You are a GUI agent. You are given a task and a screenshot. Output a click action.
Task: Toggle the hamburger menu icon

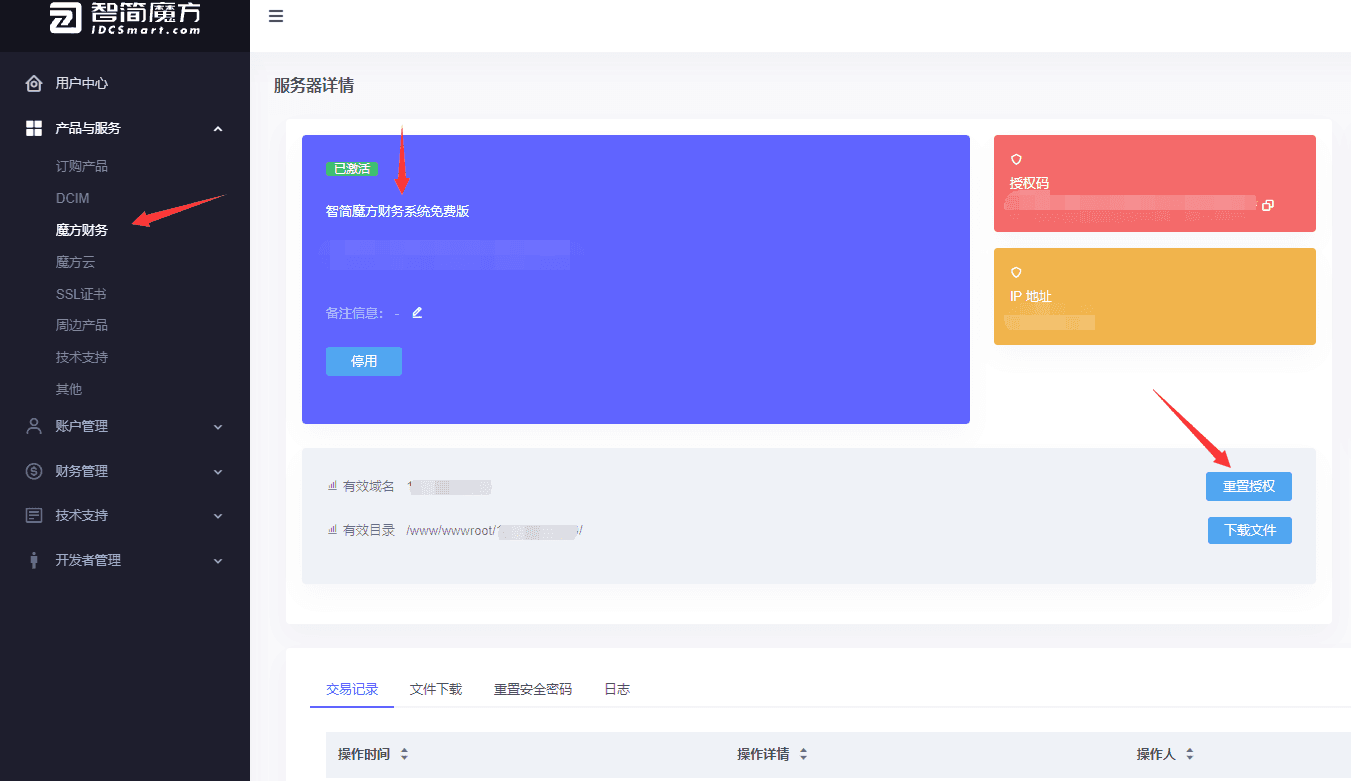276,17
